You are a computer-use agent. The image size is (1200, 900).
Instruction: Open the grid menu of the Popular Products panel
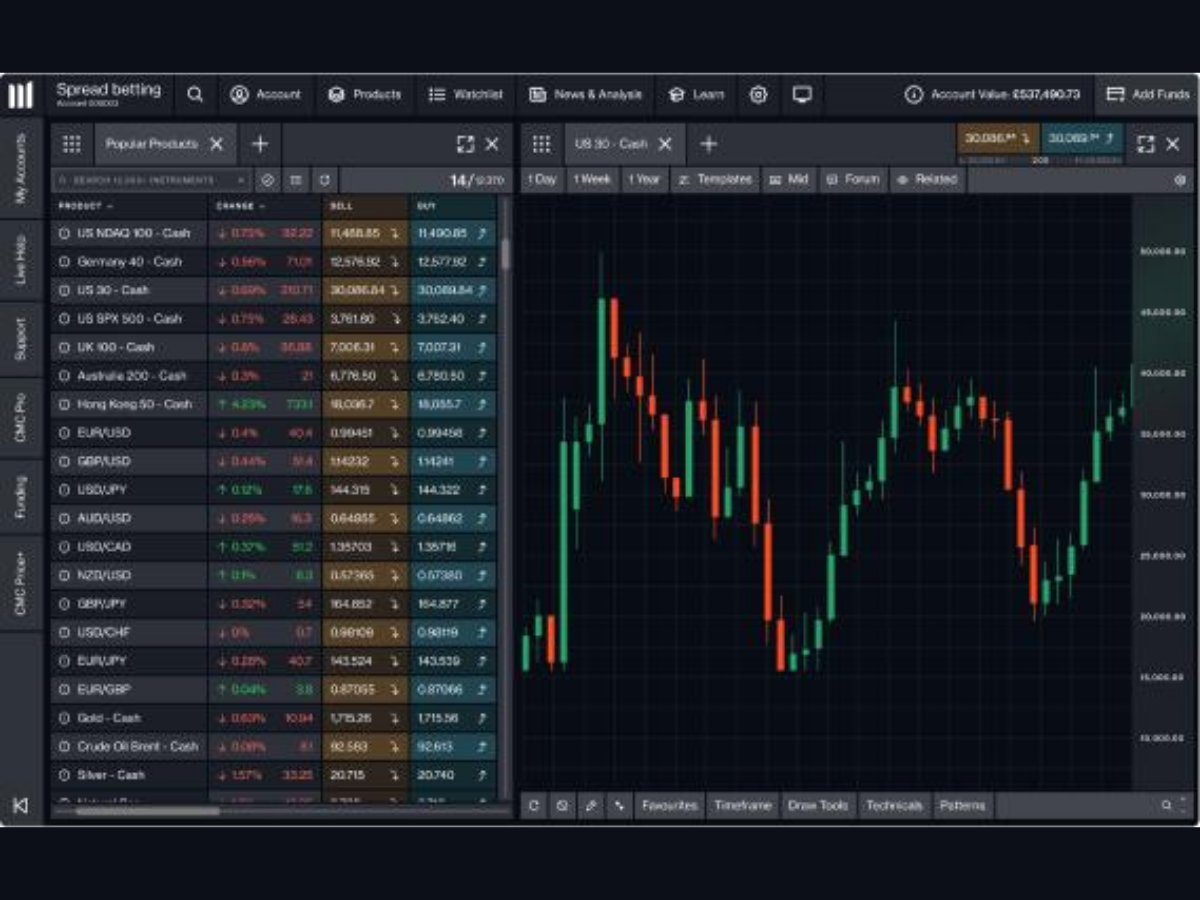point(72,144)
